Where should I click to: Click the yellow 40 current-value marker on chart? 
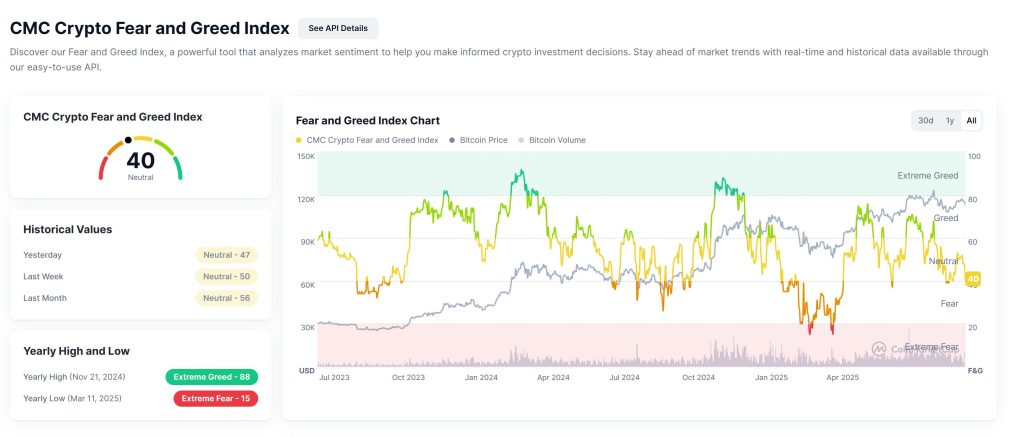972,279
